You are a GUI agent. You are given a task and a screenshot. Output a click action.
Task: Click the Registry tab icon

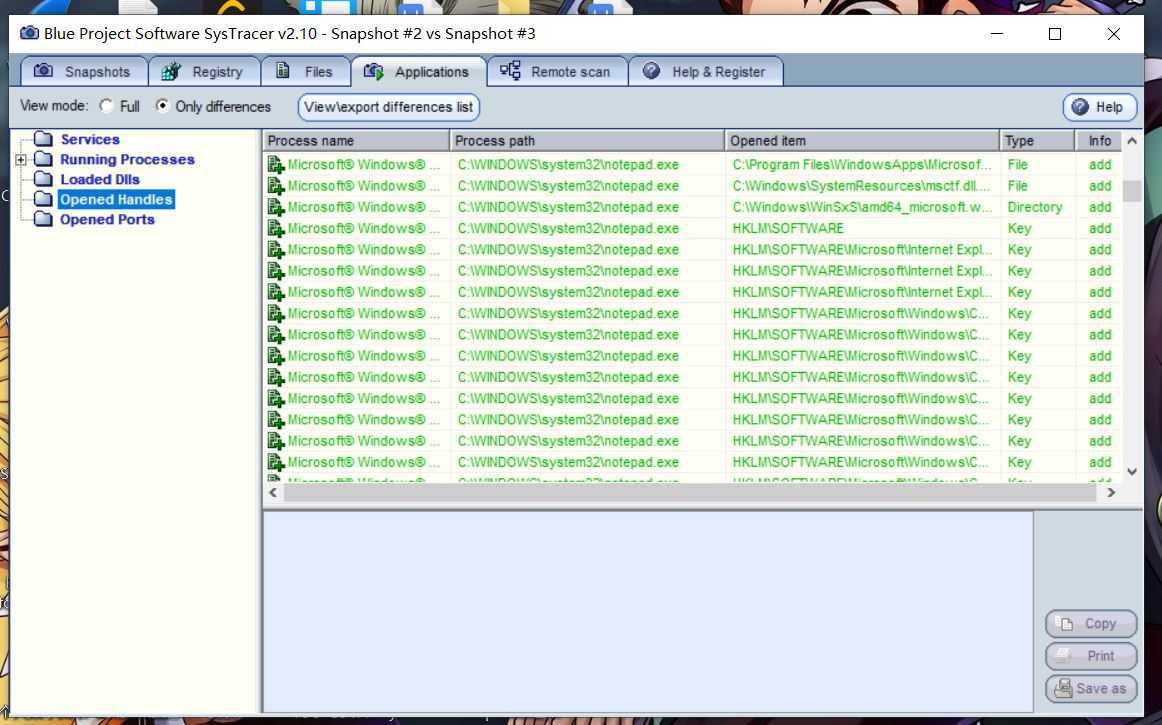(x=171, y=71)
